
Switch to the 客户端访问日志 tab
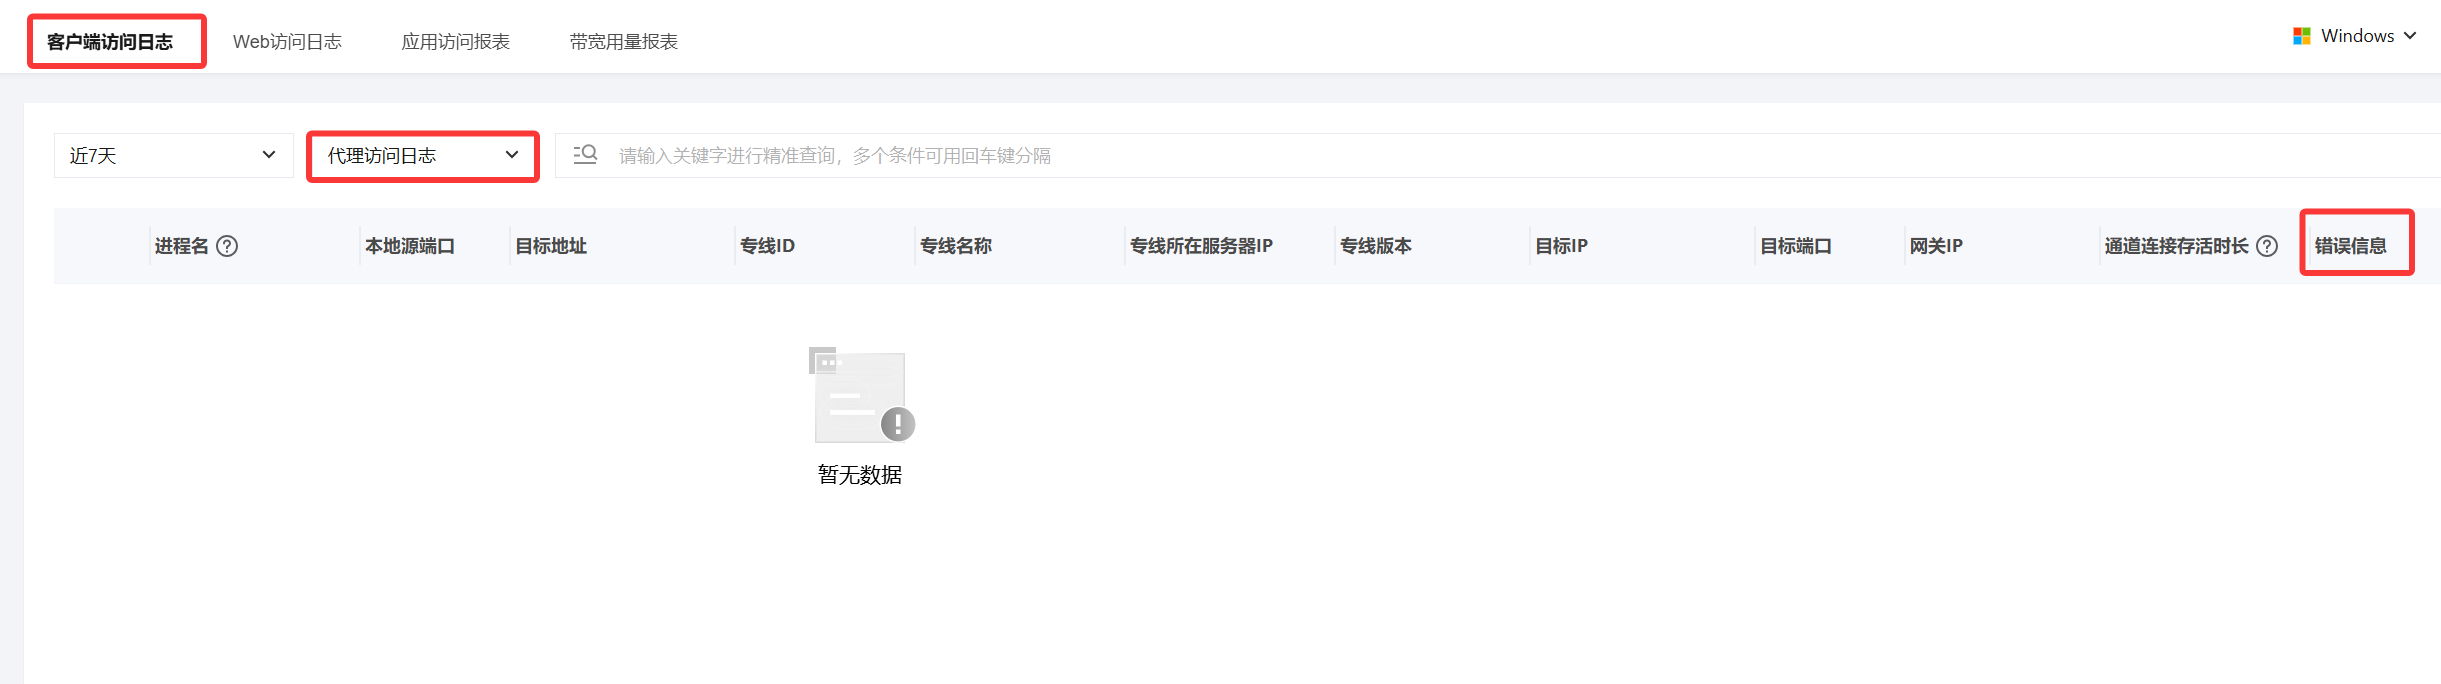110,42
